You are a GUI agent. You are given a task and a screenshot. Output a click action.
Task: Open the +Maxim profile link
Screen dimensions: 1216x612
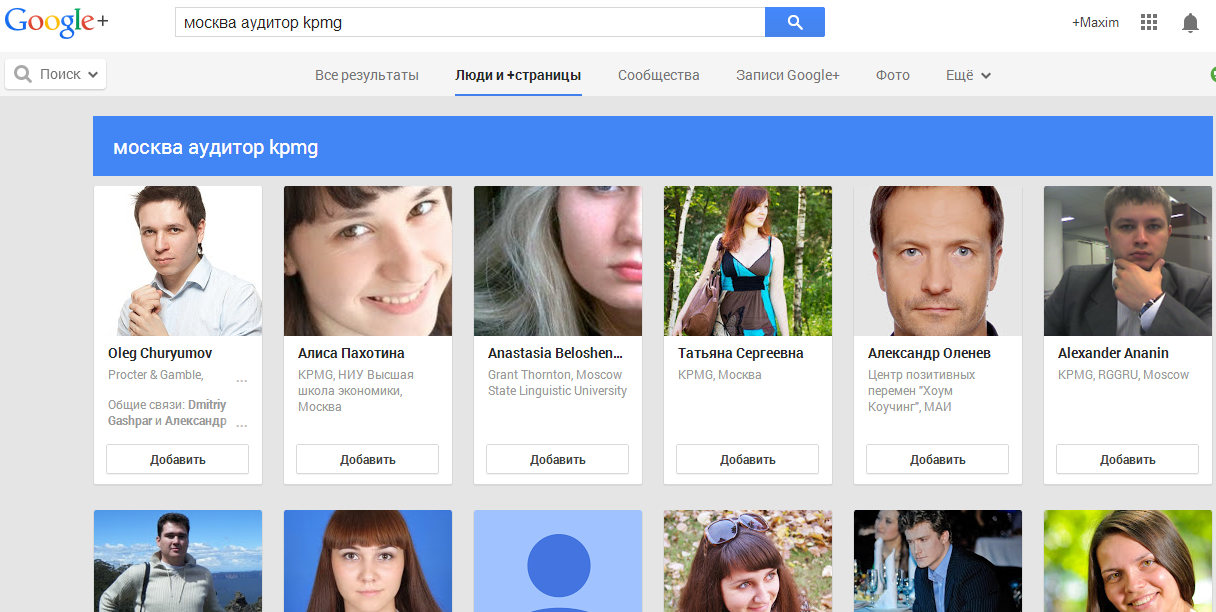(x=1095, y=22)
